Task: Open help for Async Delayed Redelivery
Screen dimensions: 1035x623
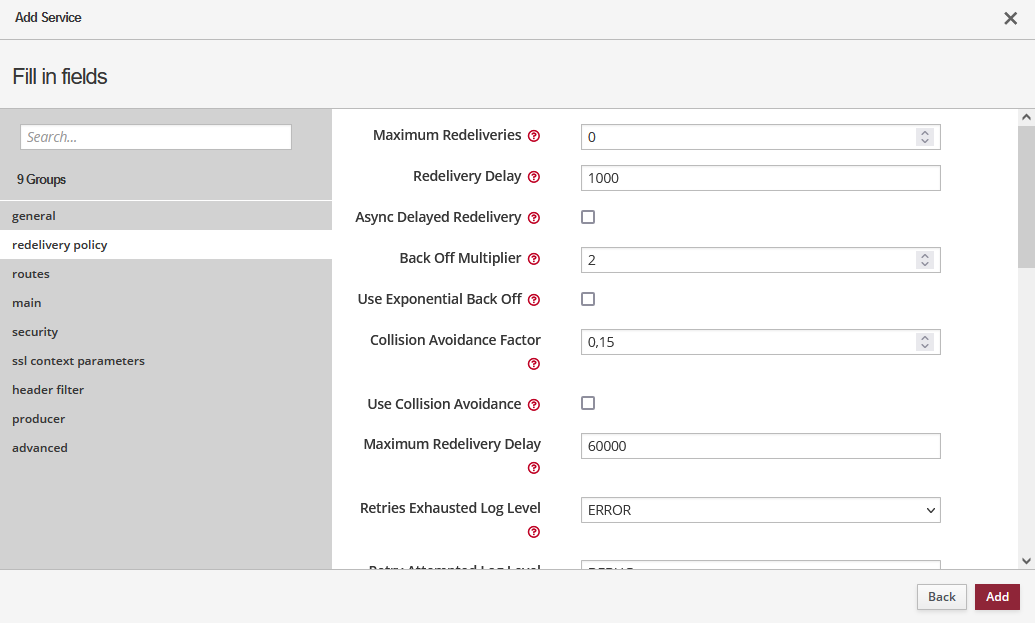Action: coord(534,218)
